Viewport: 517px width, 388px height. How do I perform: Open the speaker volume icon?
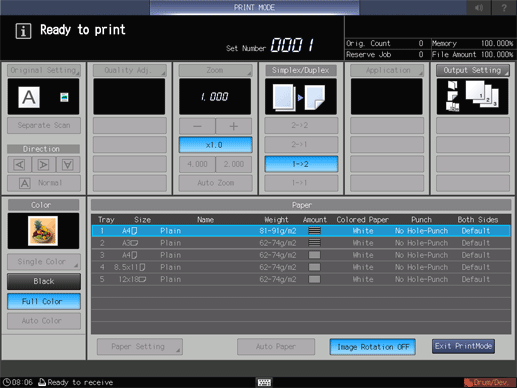coord(479,8)
